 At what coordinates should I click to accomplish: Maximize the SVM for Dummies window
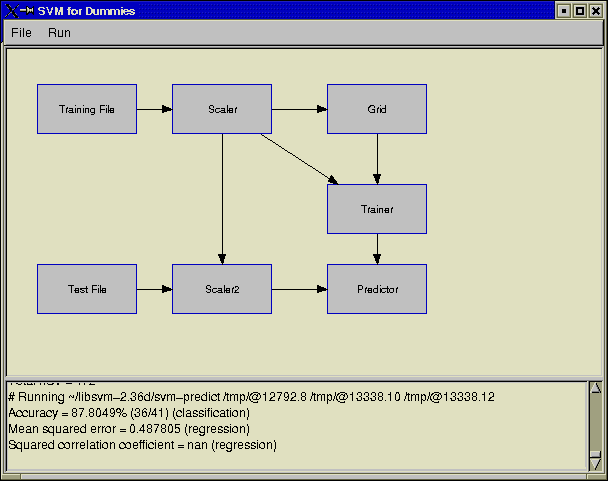579,10
